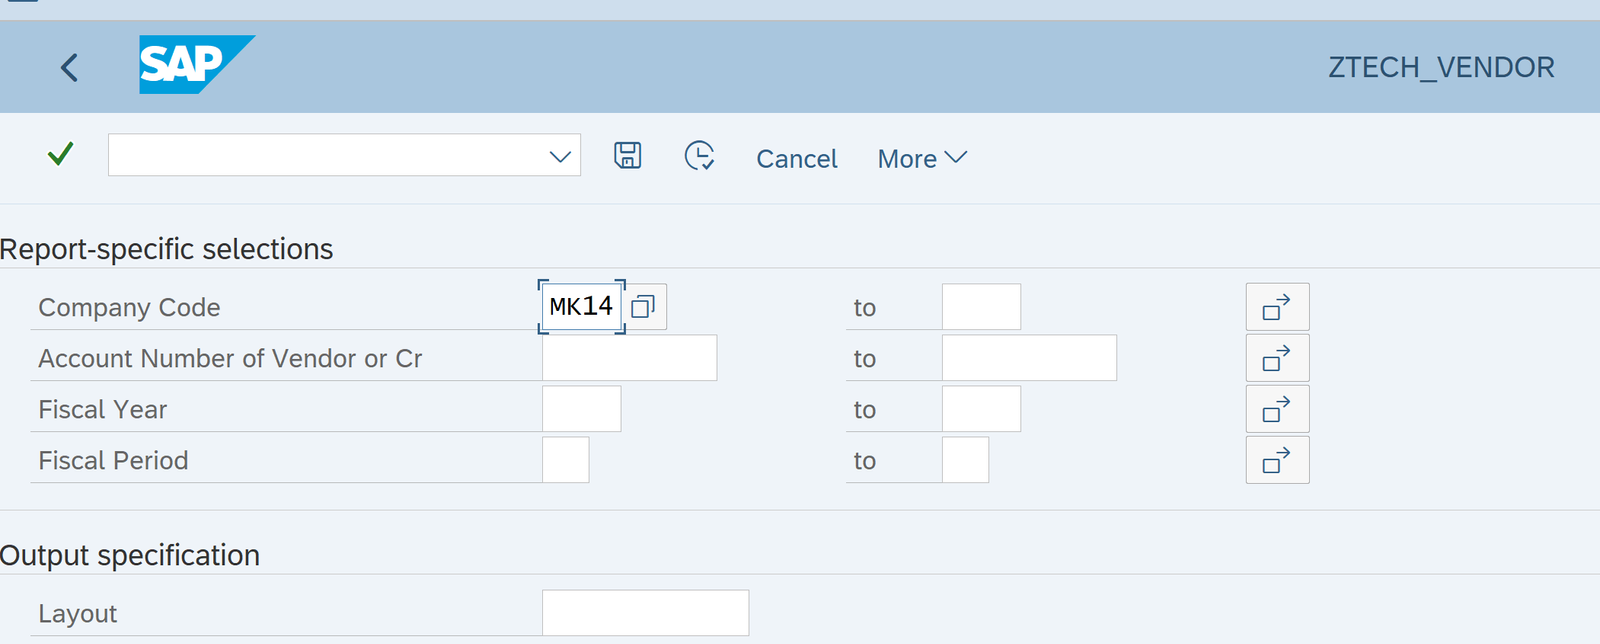Expand the More menu
Viewport: 1600px width, 644px height.
[x=922, y=158]
